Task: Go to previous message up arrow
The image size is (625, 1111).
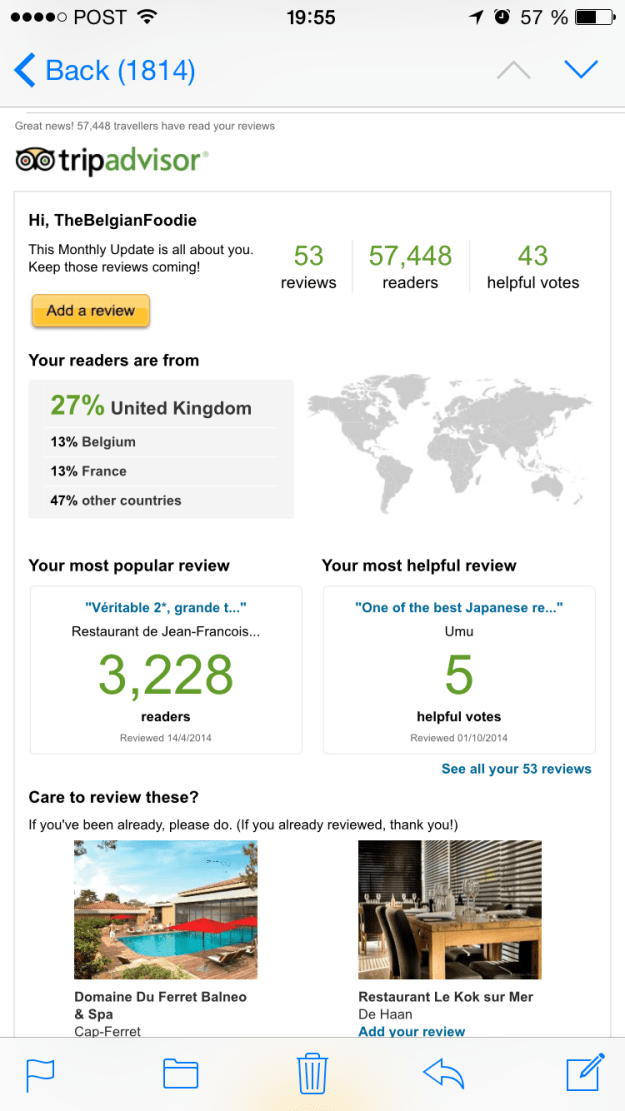Action: pyautogui.click(x=513, y=70)
